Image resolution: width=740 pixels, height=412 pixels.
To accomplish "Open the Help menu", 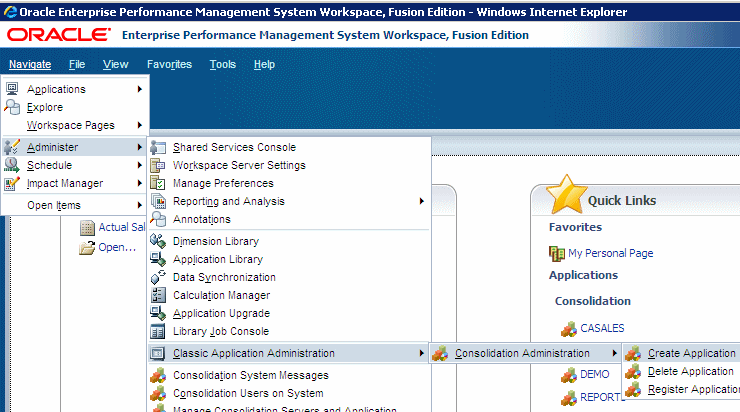I will tap(264, 64).
